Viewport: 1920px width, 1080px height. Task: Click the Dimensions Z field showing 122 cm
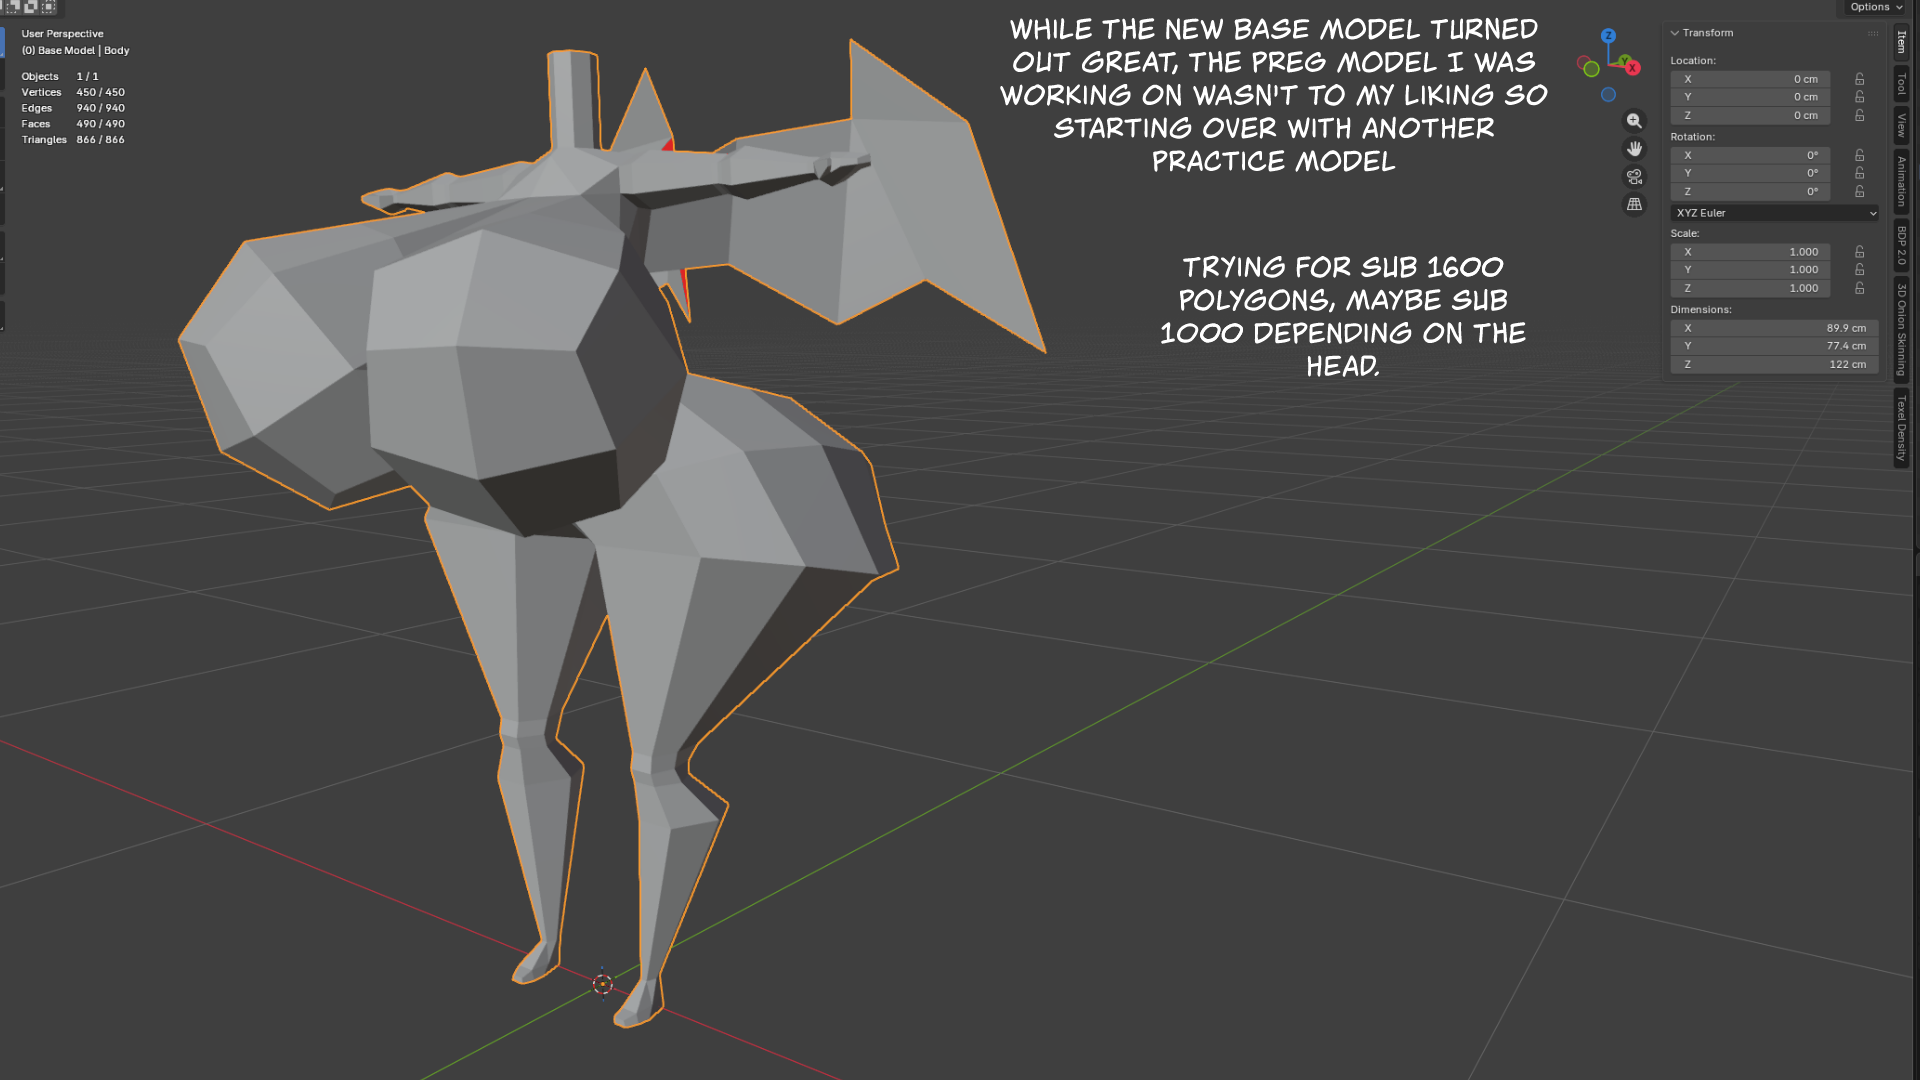point(1774,364)
